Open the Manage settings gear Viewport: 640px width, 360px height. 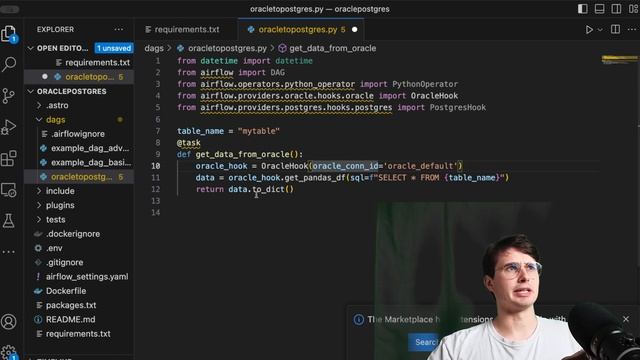coord(9,352)
